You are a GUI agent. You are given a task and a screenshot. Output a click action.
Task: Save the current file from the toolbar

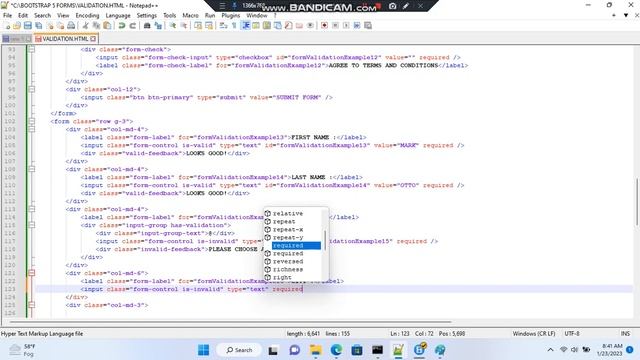pos(27,26)
